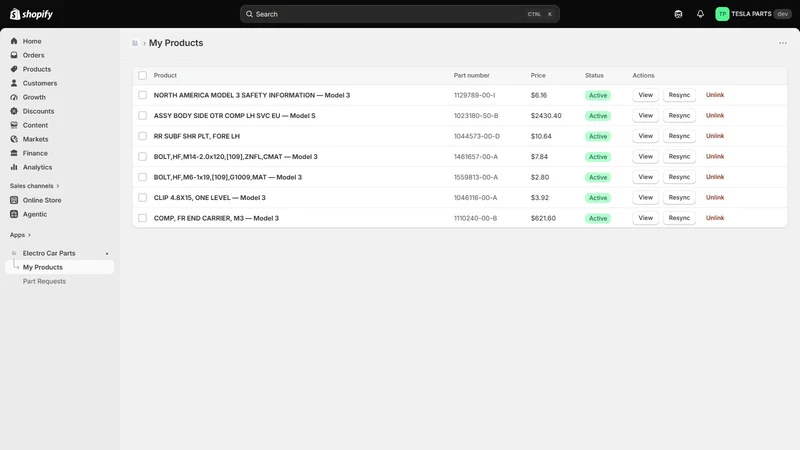View the NORTH AMERICA MODEL 3 SAFETY product
Screen dimensions: 800x450
pos(645,95)
